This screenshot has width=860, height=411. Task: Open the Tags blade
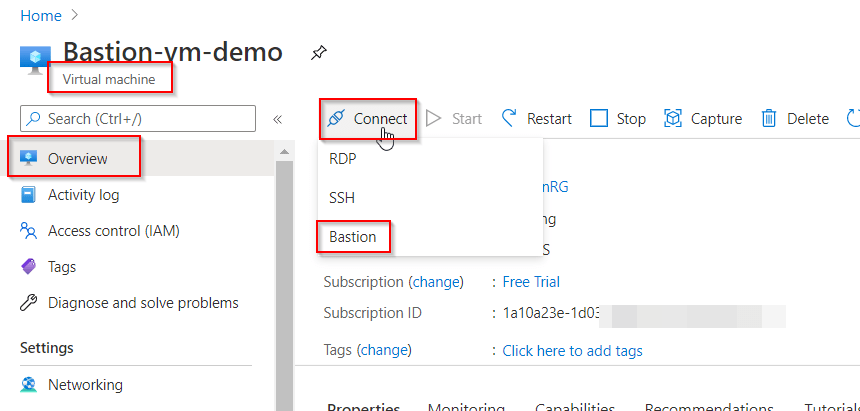[x=61, y=267]
